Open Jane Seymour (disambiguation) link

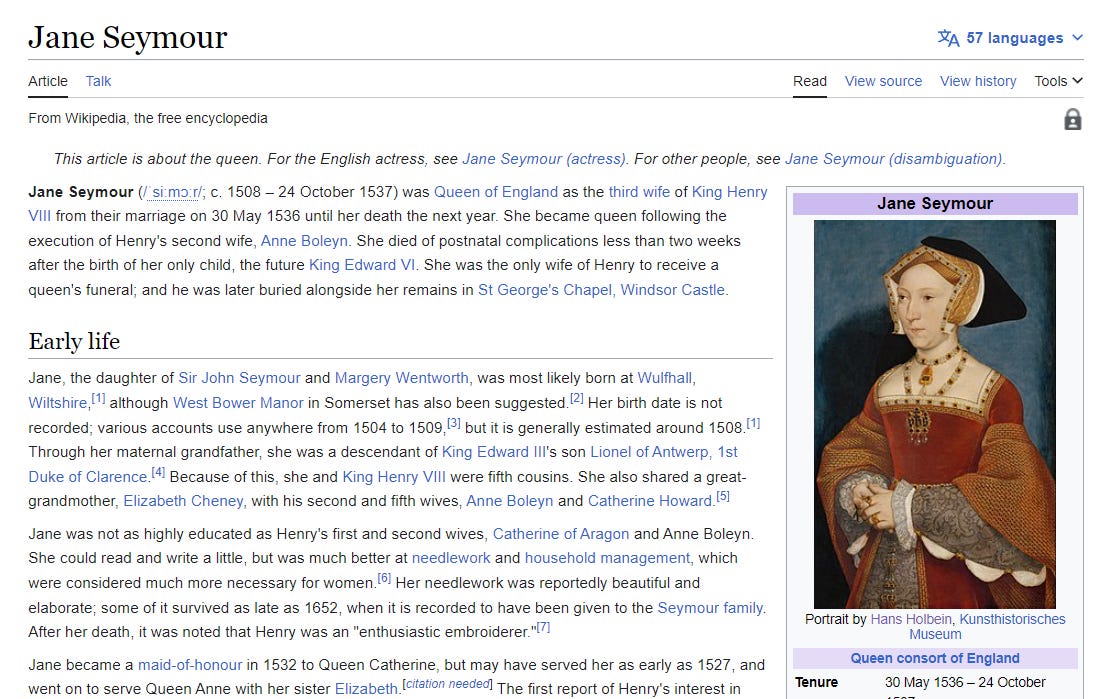click(894, 159)
